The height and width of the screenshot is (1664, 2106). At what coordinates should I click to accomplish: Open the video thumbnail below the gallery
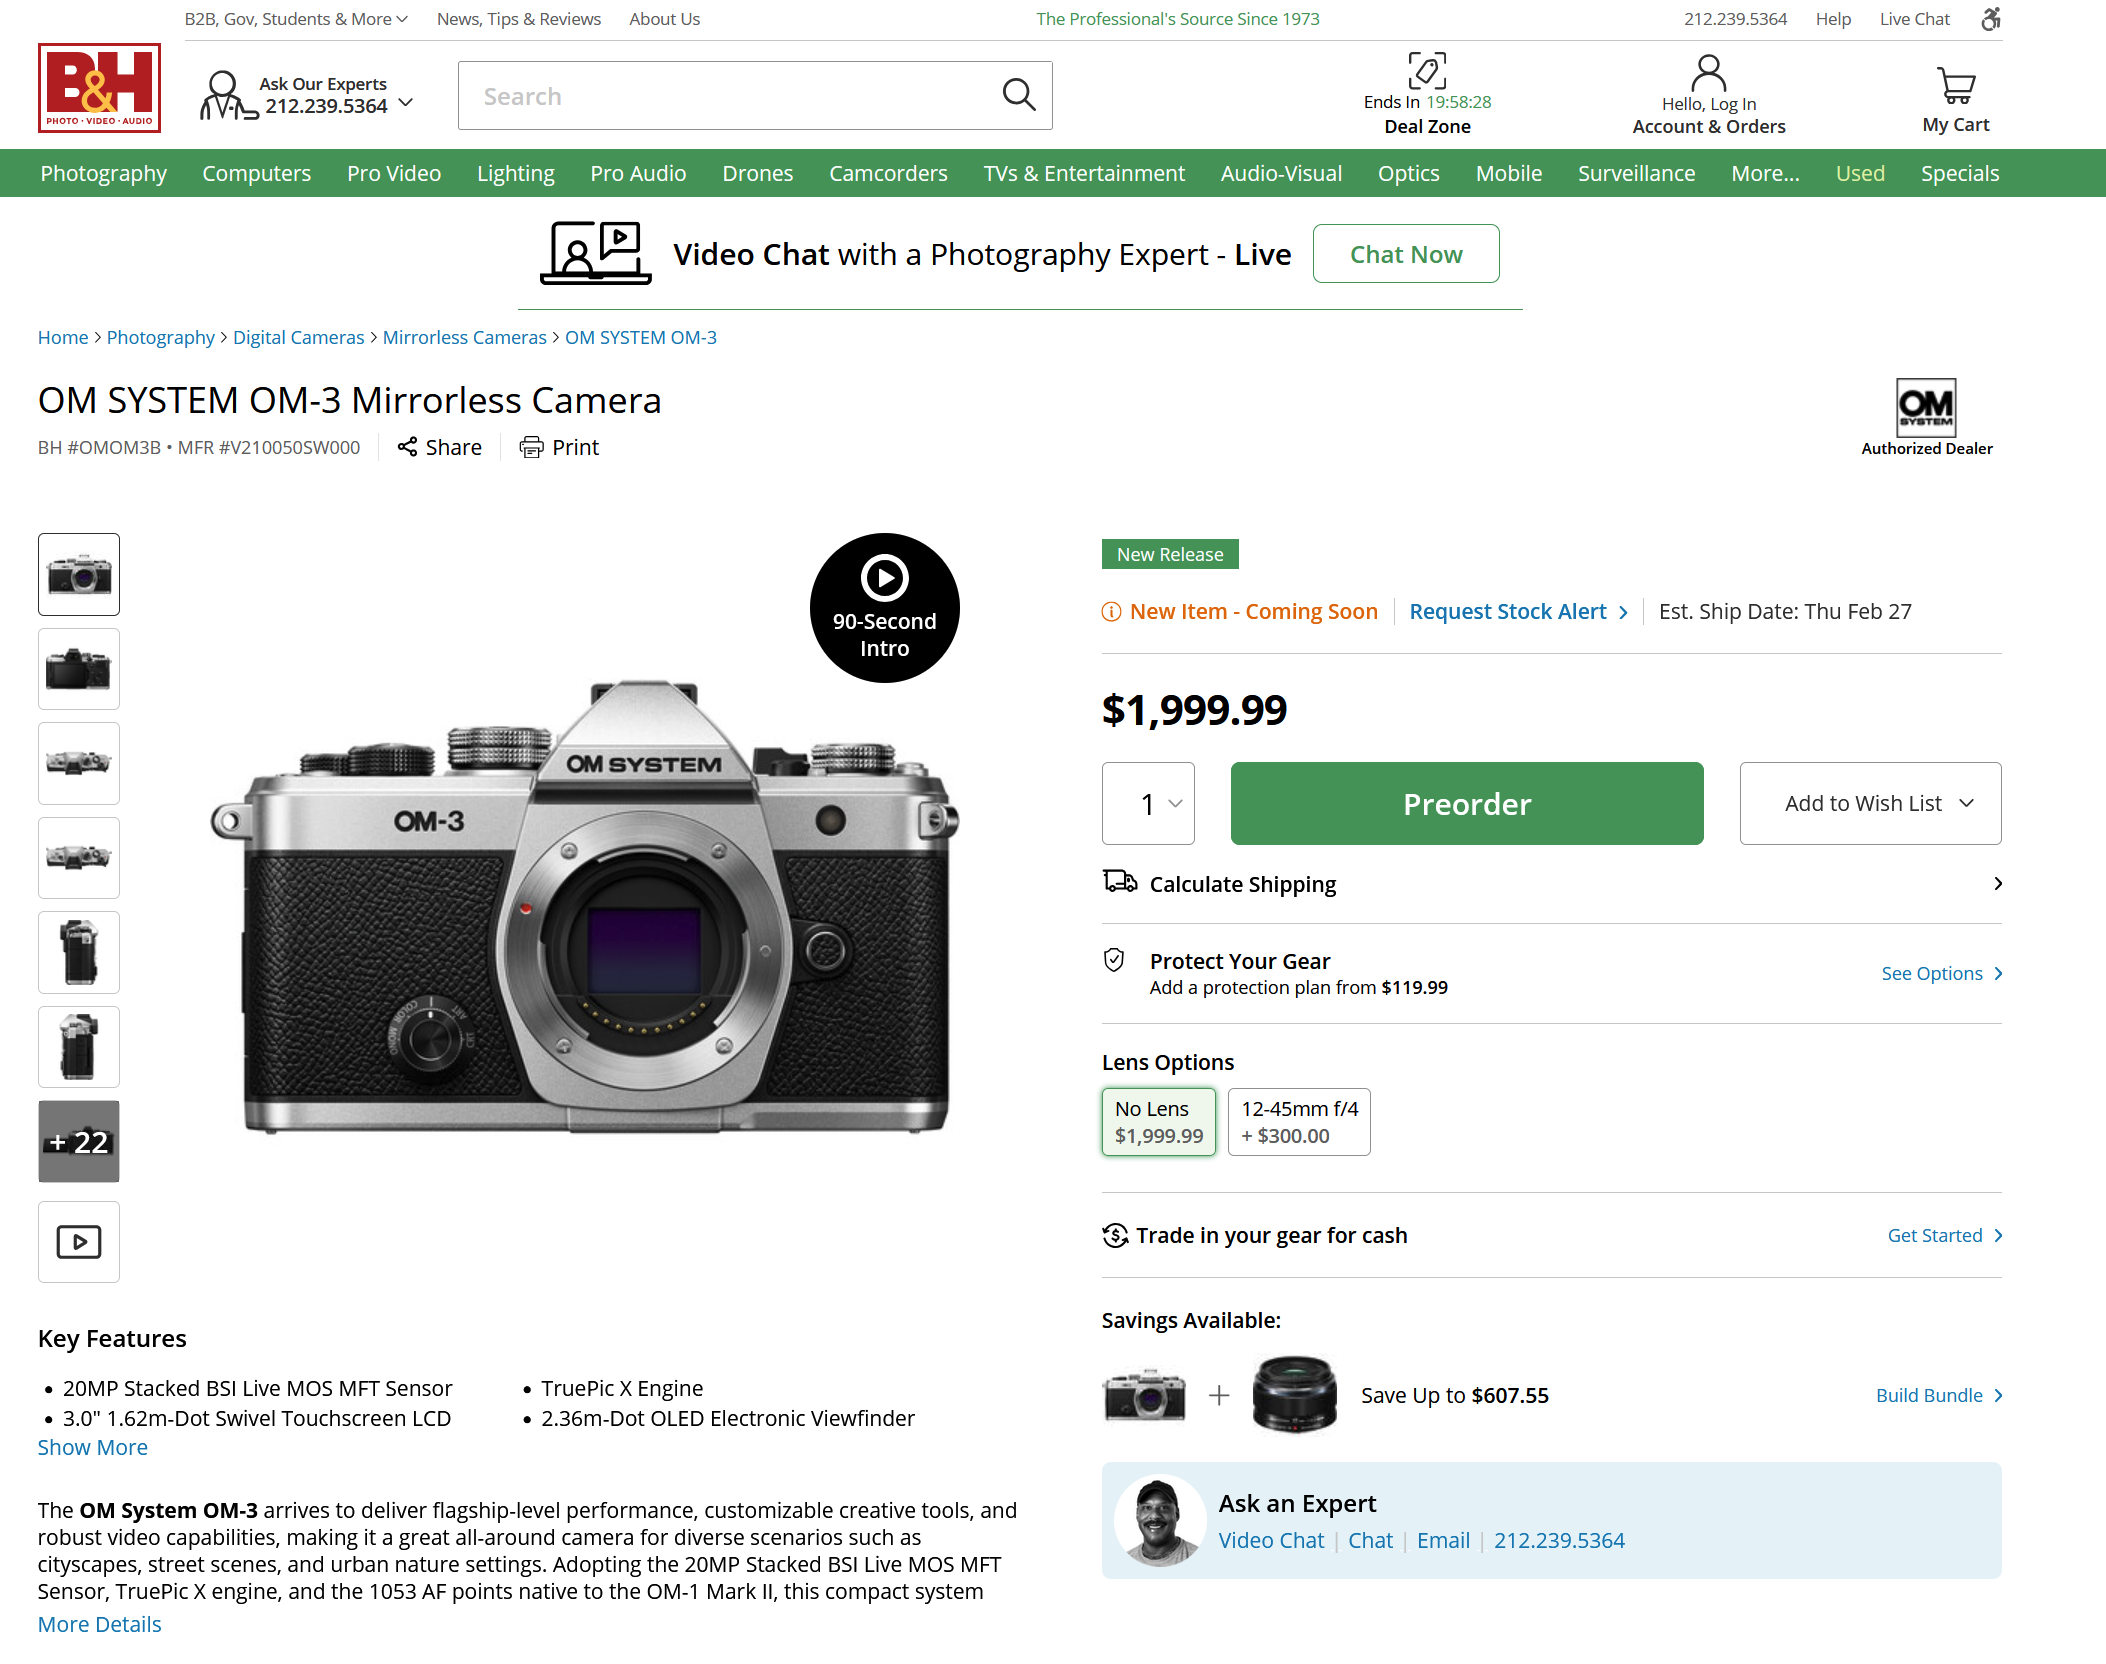point(79,1241)
